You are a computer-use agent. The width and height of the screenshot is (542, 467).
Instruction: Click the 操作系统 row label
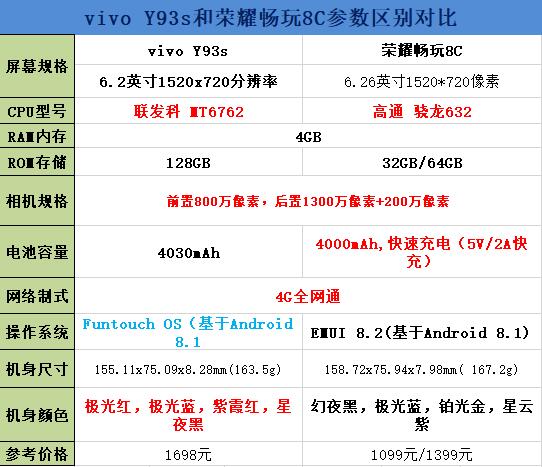pyautogui.click(x=37, y=332)
